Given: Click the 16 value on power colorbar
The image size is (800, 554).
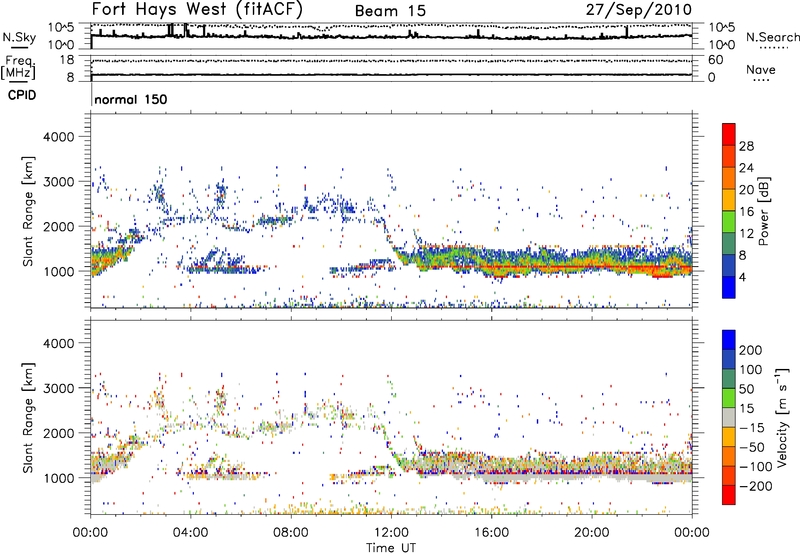Looking at the screenshot, I should (746, 212).
